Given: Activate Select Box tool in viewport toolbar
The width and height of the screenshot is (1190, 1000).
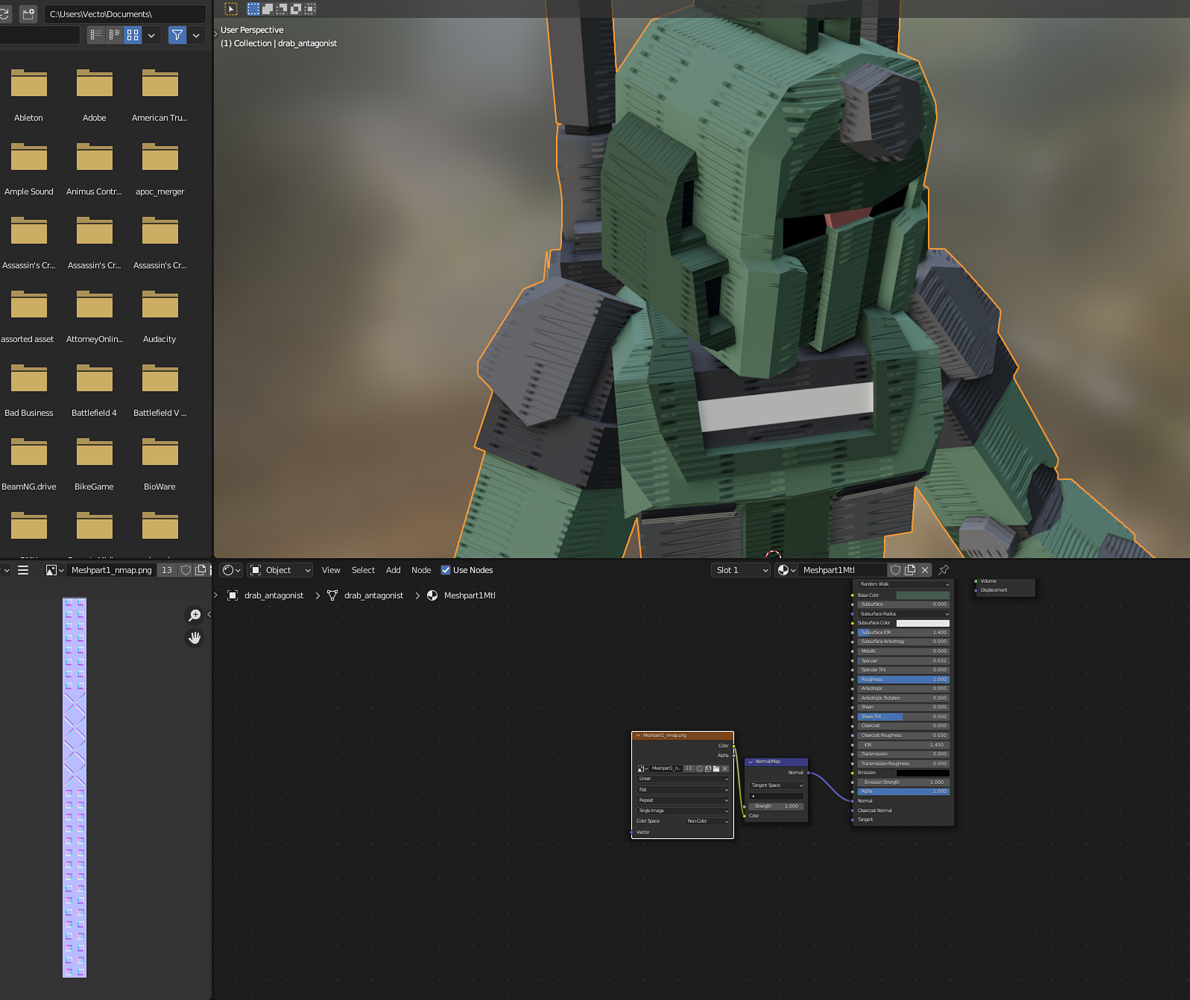Looking at the screenshot, I should 253,8.
